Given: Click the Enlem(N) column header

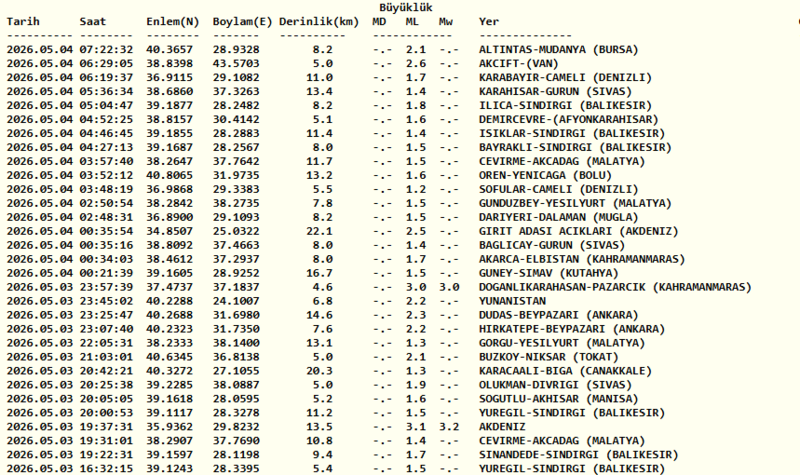Looking at the screenshot, I should click(x=172, y=22).
